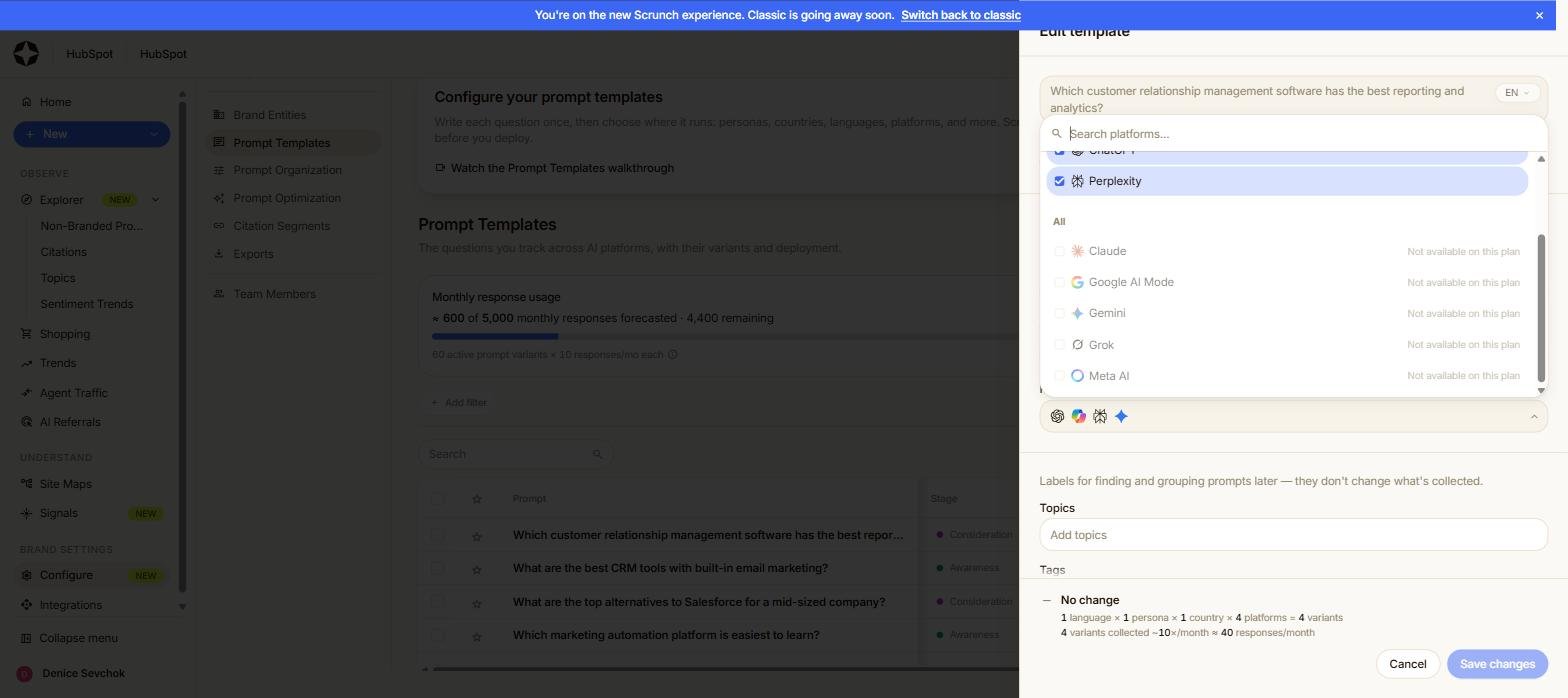This screenshot has width=1568, height=698.
Task: Click the platform list scrollbar
Action: pos(1541,307)
